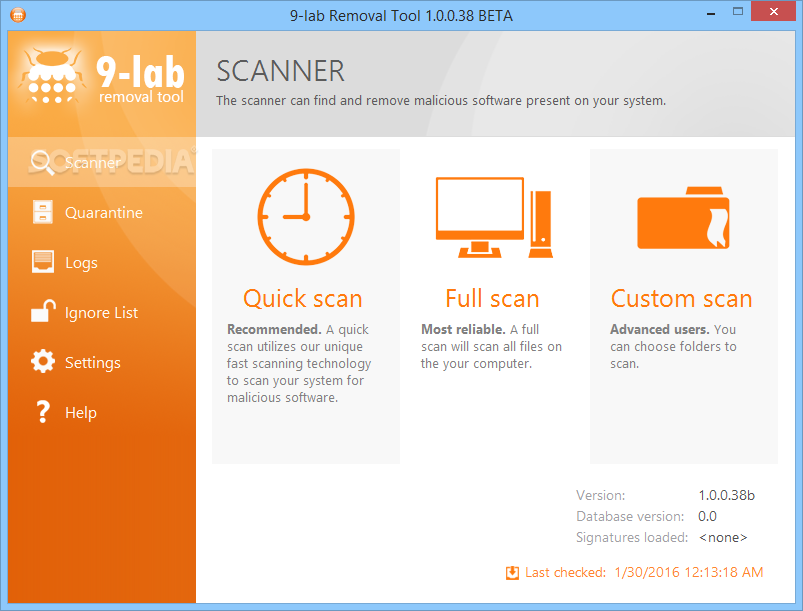This screenshot has width=803, height=611.
Task: Switch to the Logs section
Action: coord(102,262)
